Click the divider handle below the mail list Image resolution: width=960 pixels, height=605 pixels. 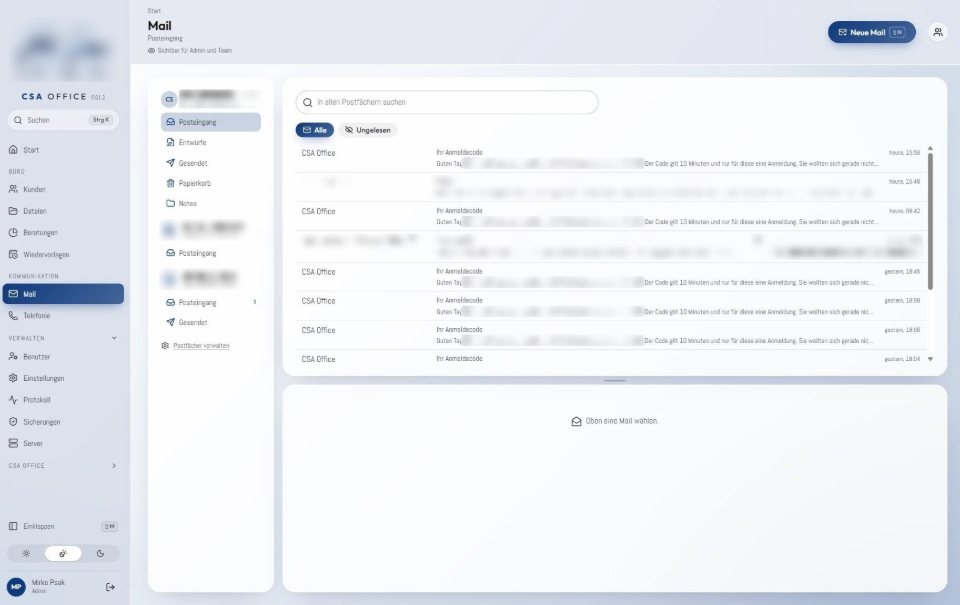pyautogui.click(x=615, y=381)
